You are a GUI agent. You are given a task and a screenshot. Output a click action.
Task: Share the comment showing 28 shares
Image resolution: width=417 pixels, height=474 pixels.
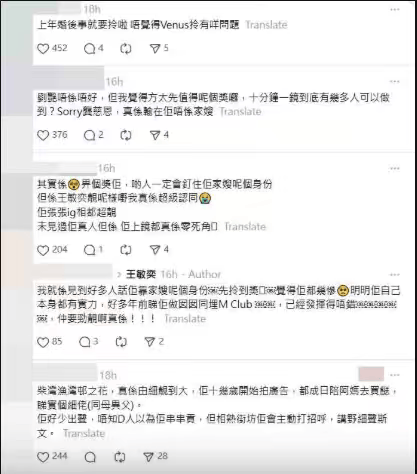point(148,457)
